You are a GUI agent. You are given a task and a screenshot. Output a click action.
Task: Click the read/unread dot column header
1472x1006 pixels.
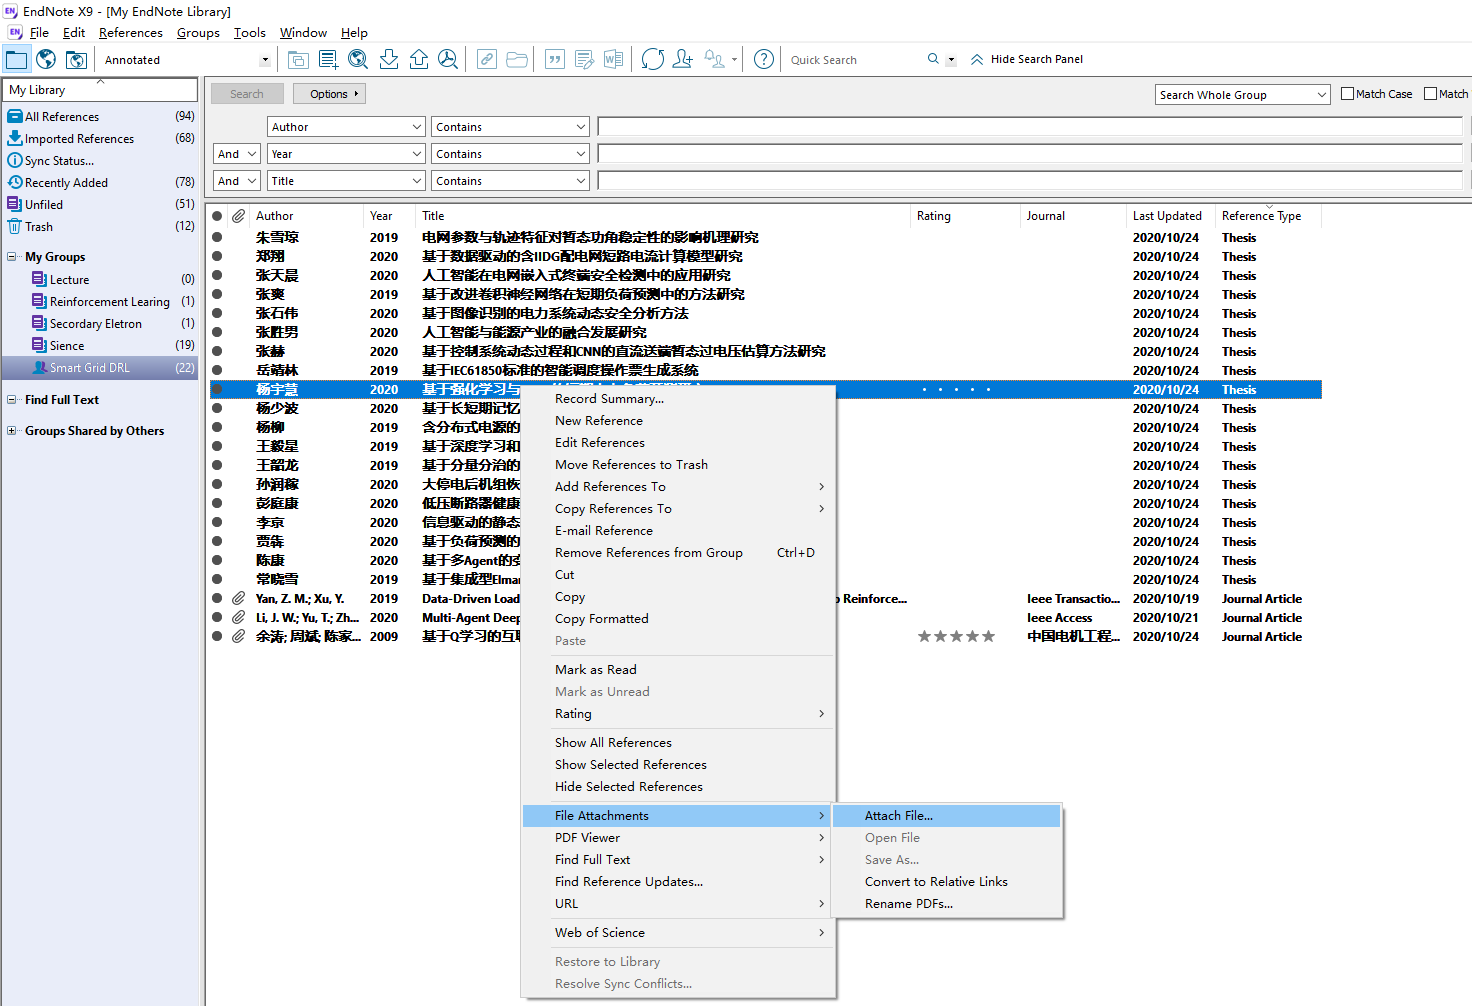(217, 216)
